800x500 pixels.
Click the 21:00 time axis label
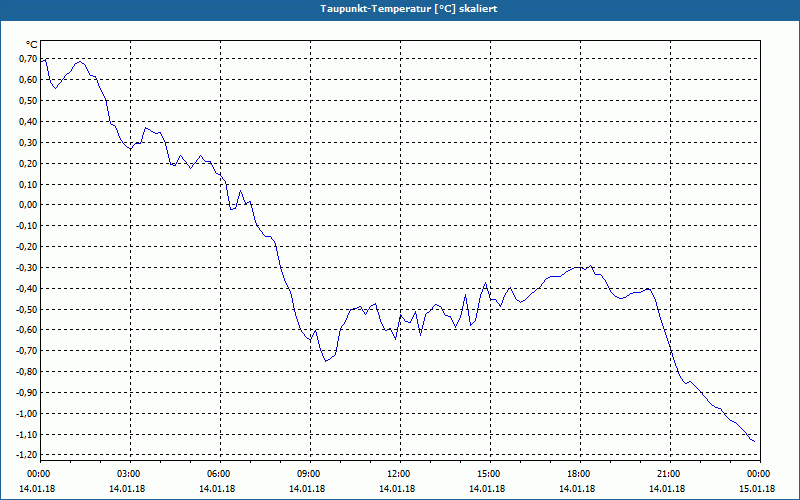(669, 474)
